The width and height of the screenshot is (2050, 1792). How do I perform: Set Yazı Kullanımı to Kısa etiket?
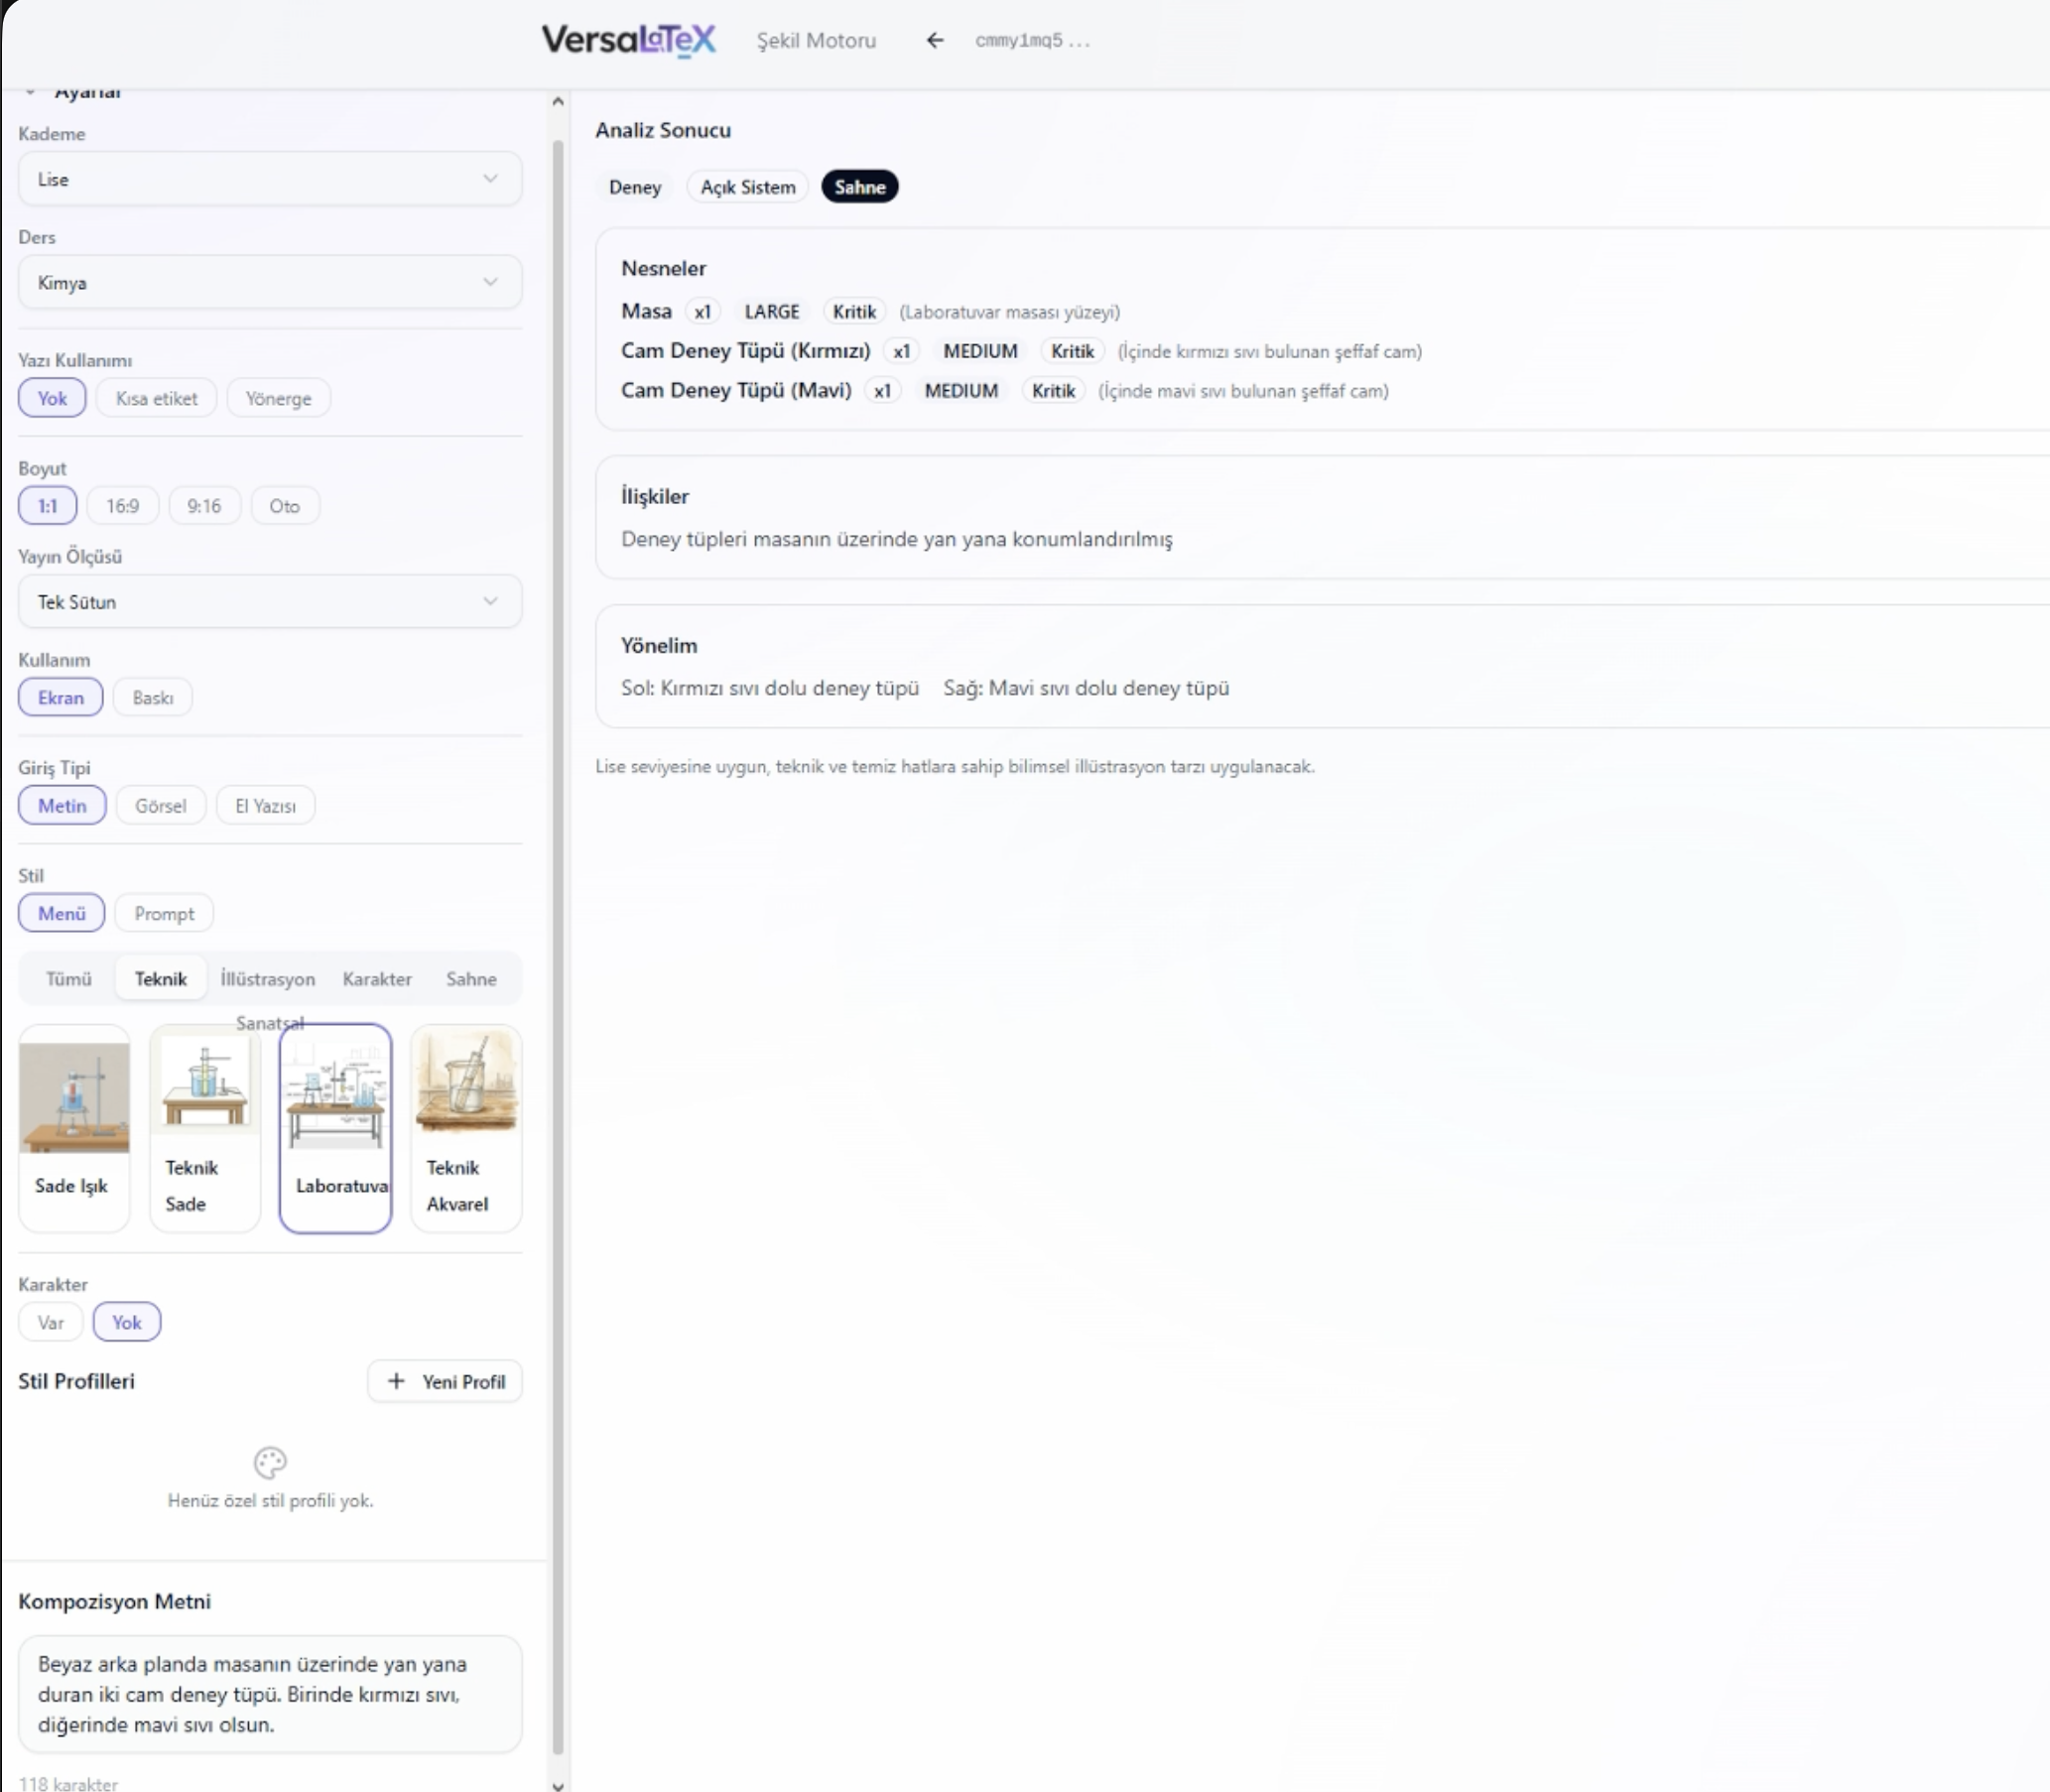pyautogui.click(x=156, y=398)
